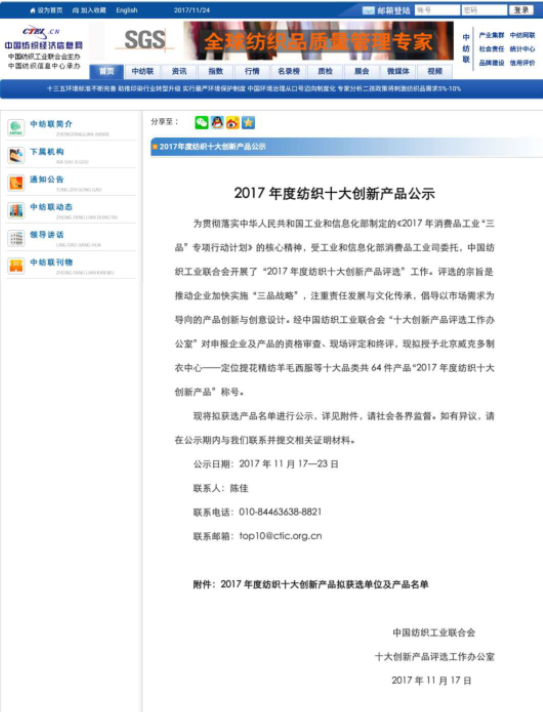Select the 资讯 navigation tab
This screenshot has height=712, width=543.
click(179, 71)
